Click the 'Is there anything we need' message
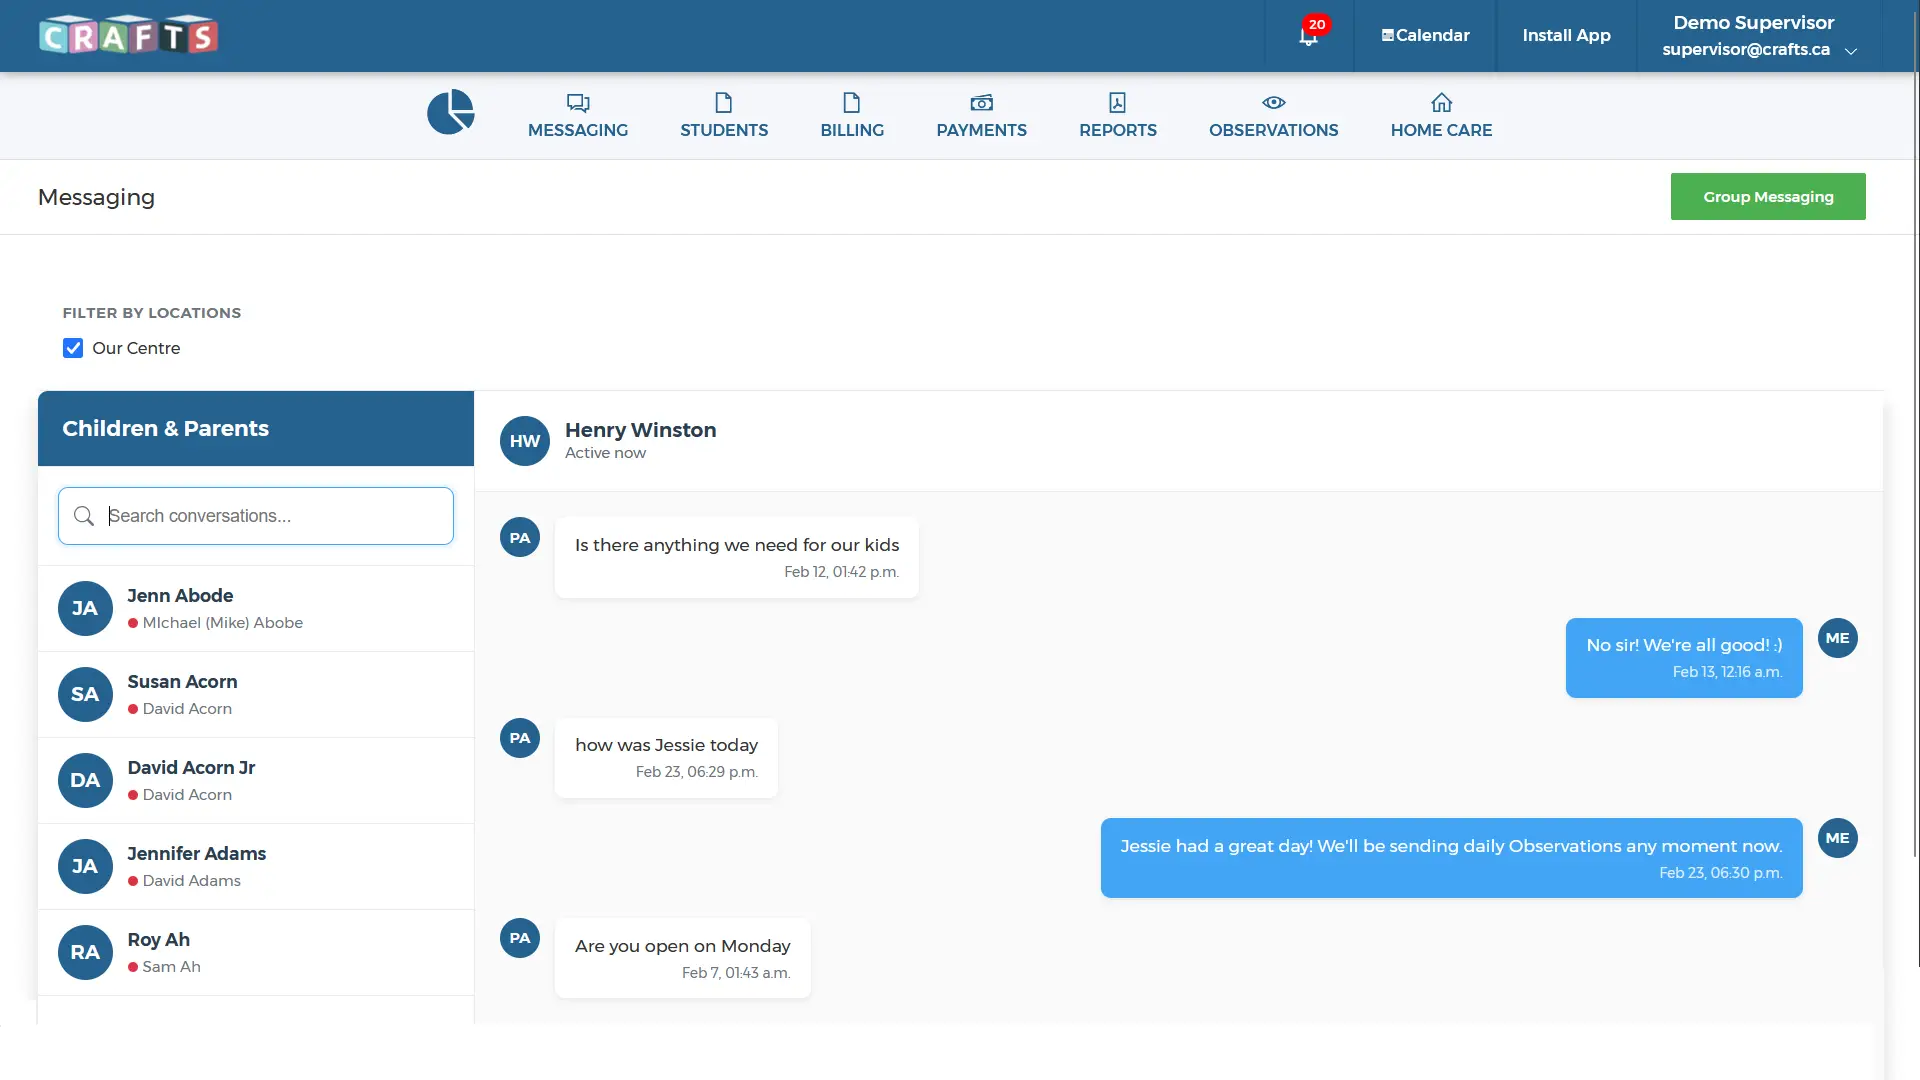Image resolution: width=1920 pixels, height=1080 pixels. (x=737, y=557)
